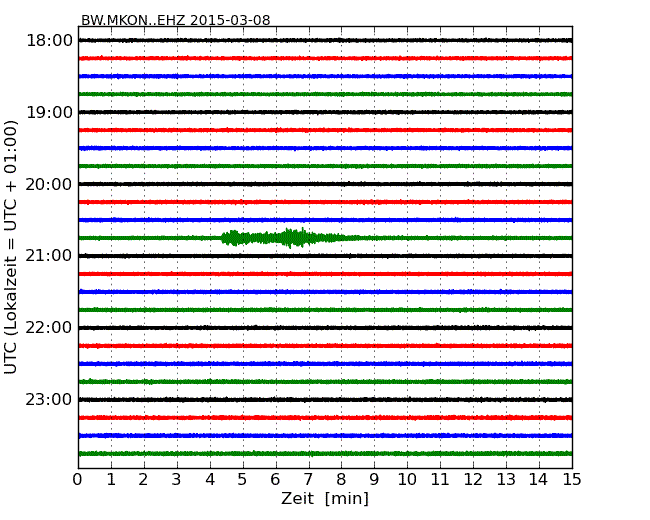Click the 21:00 time label
This screenshot has width=650, height=520.
tap(49, 256)
